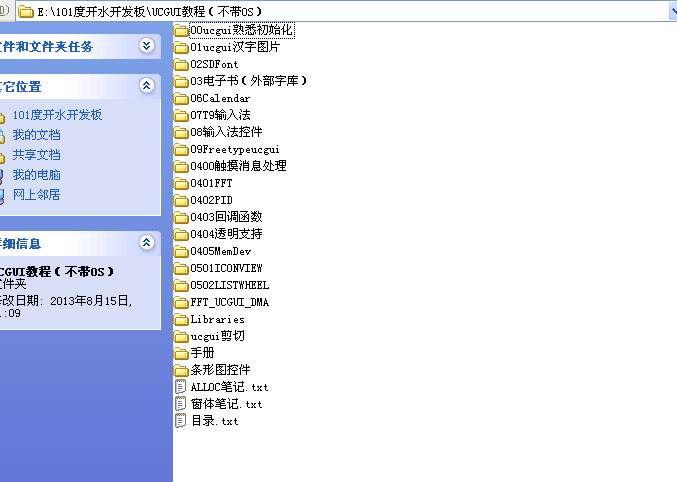
Task: Click the 01ucgui汉字图片 folder name
Action: (x=235, y=47)
